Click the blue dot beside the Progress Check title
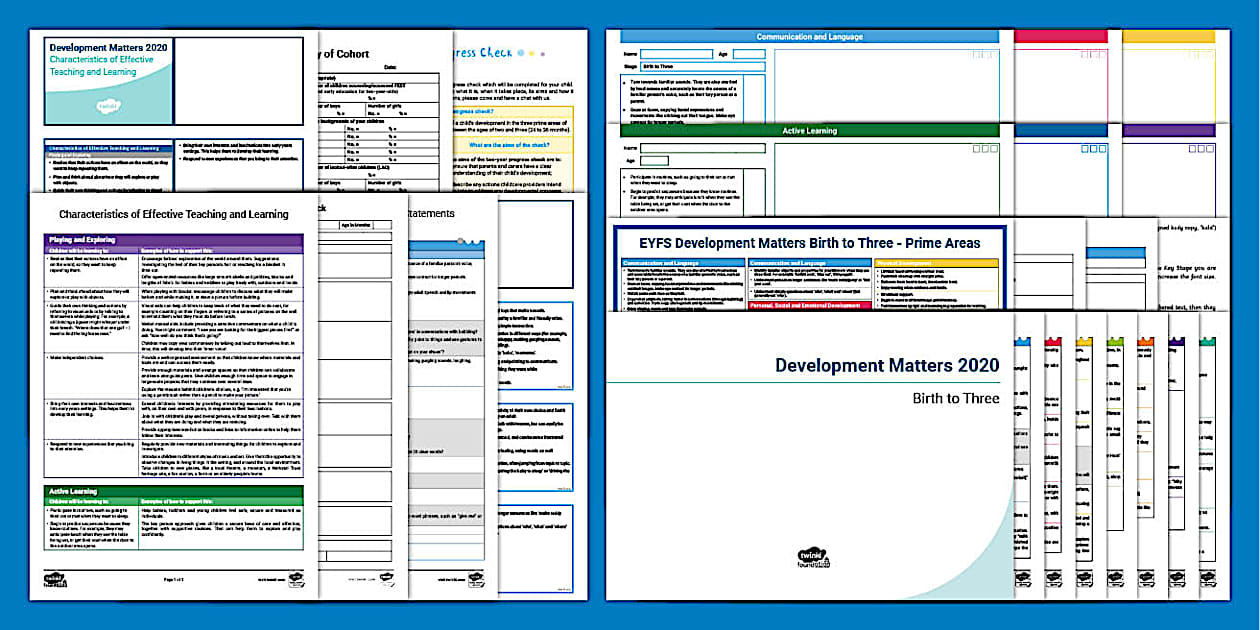 tap(521, 53)
